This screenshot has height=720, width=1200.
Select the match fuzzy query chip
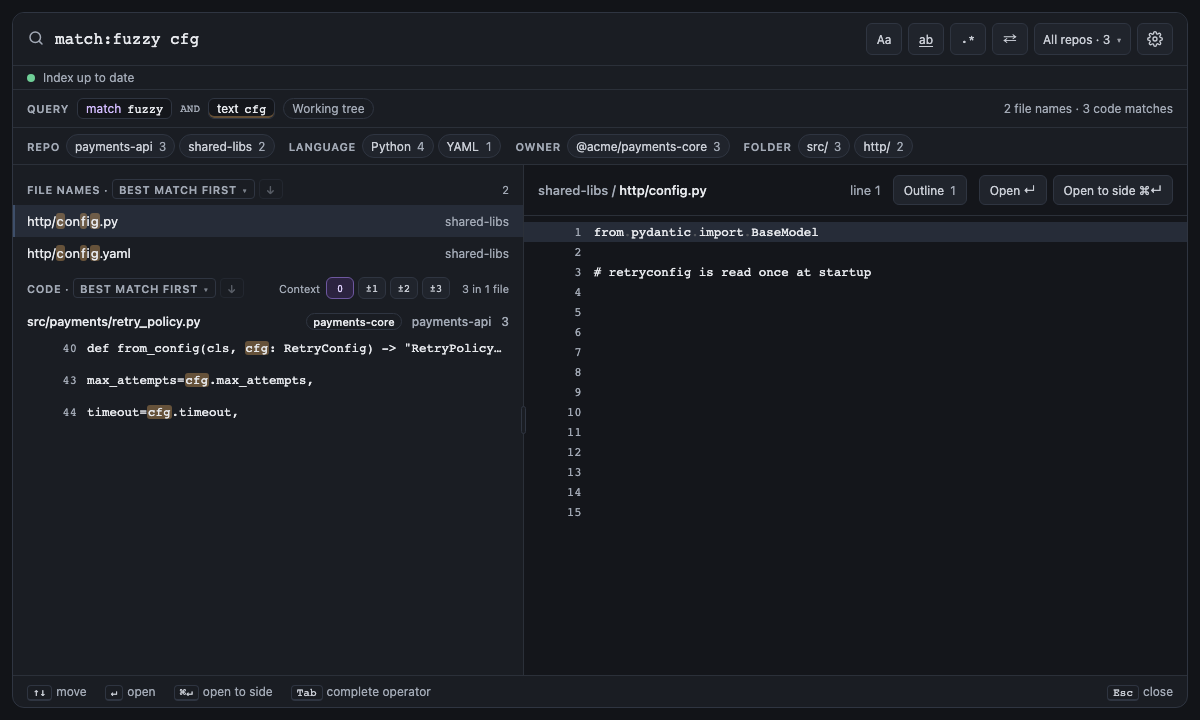click(124, 109)
